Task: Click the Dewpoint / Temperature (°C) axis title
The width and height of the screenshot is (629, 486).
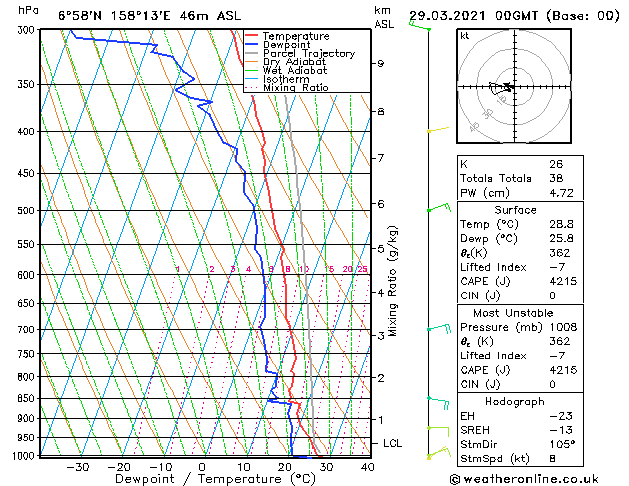Action: 216,479
